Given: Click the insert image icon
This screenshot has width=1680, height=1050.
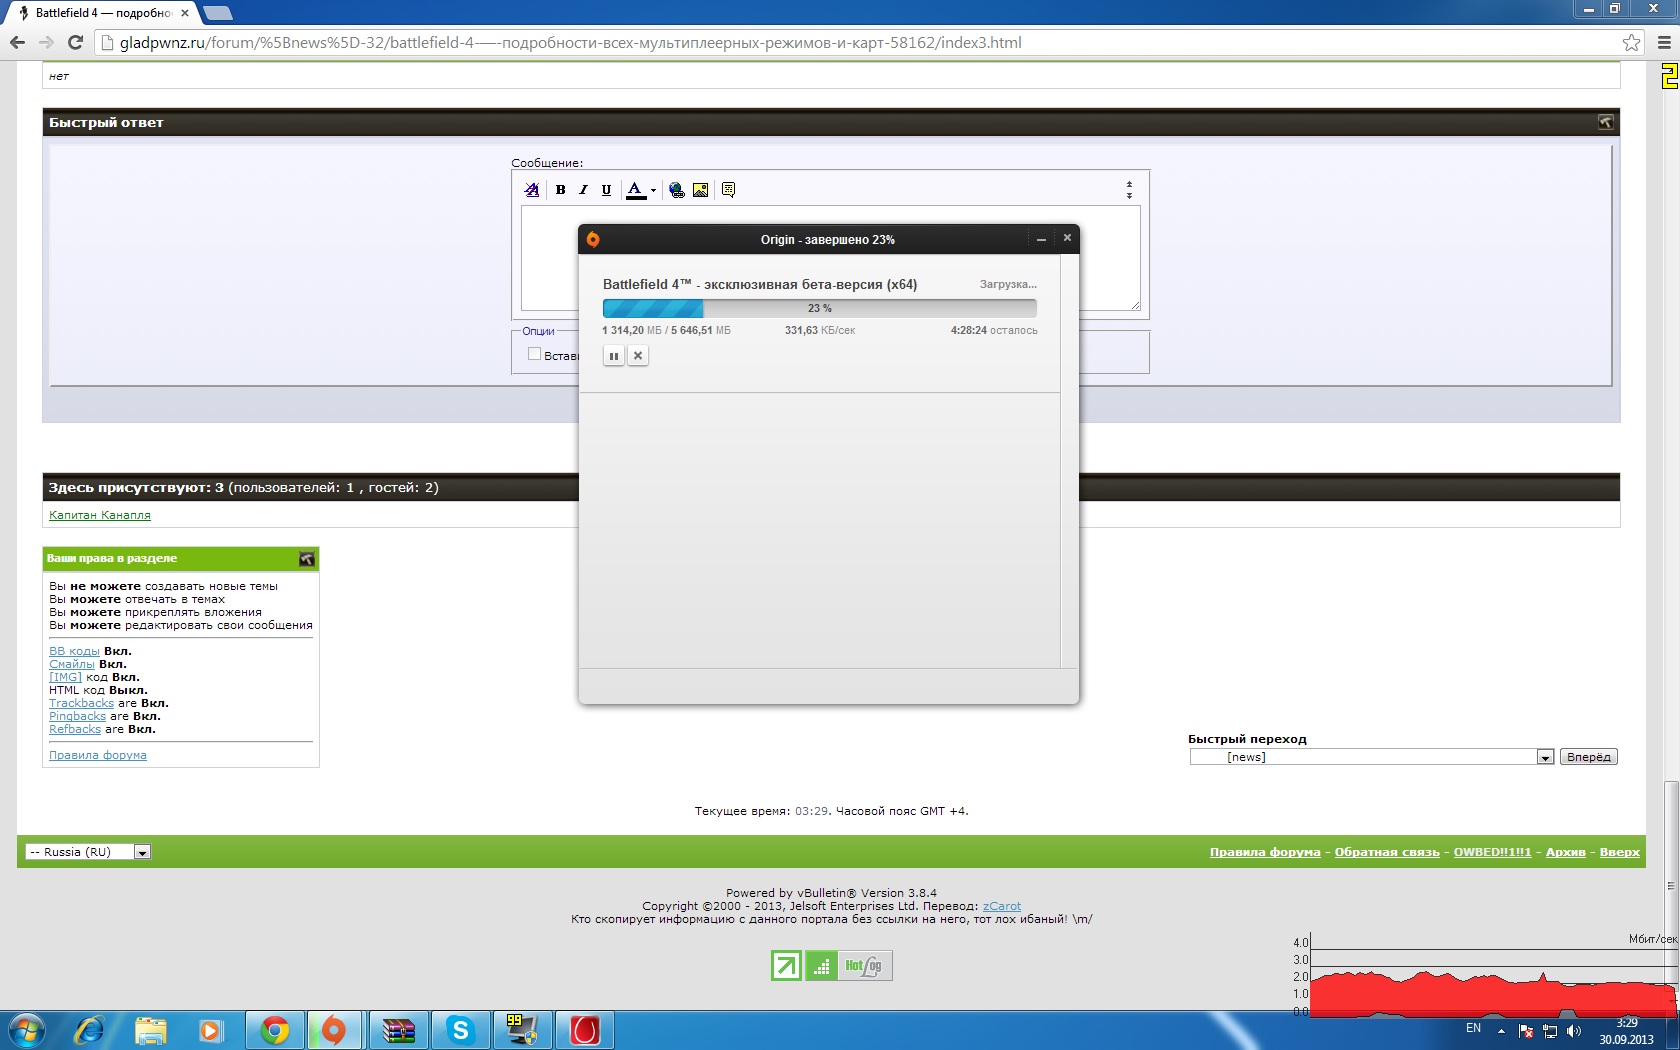Looking at the screenshot, I should [700, 190].
